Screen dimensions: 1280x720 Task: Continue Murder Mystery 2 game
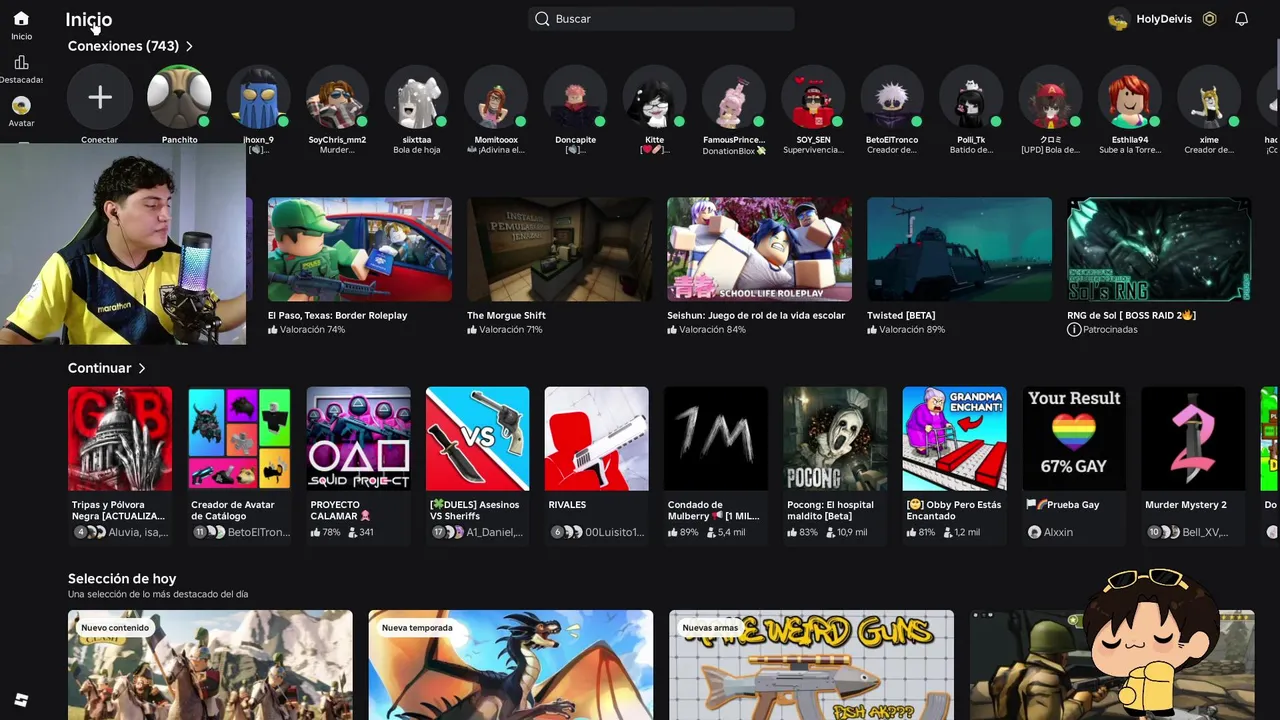click(x=1193, y=439)
